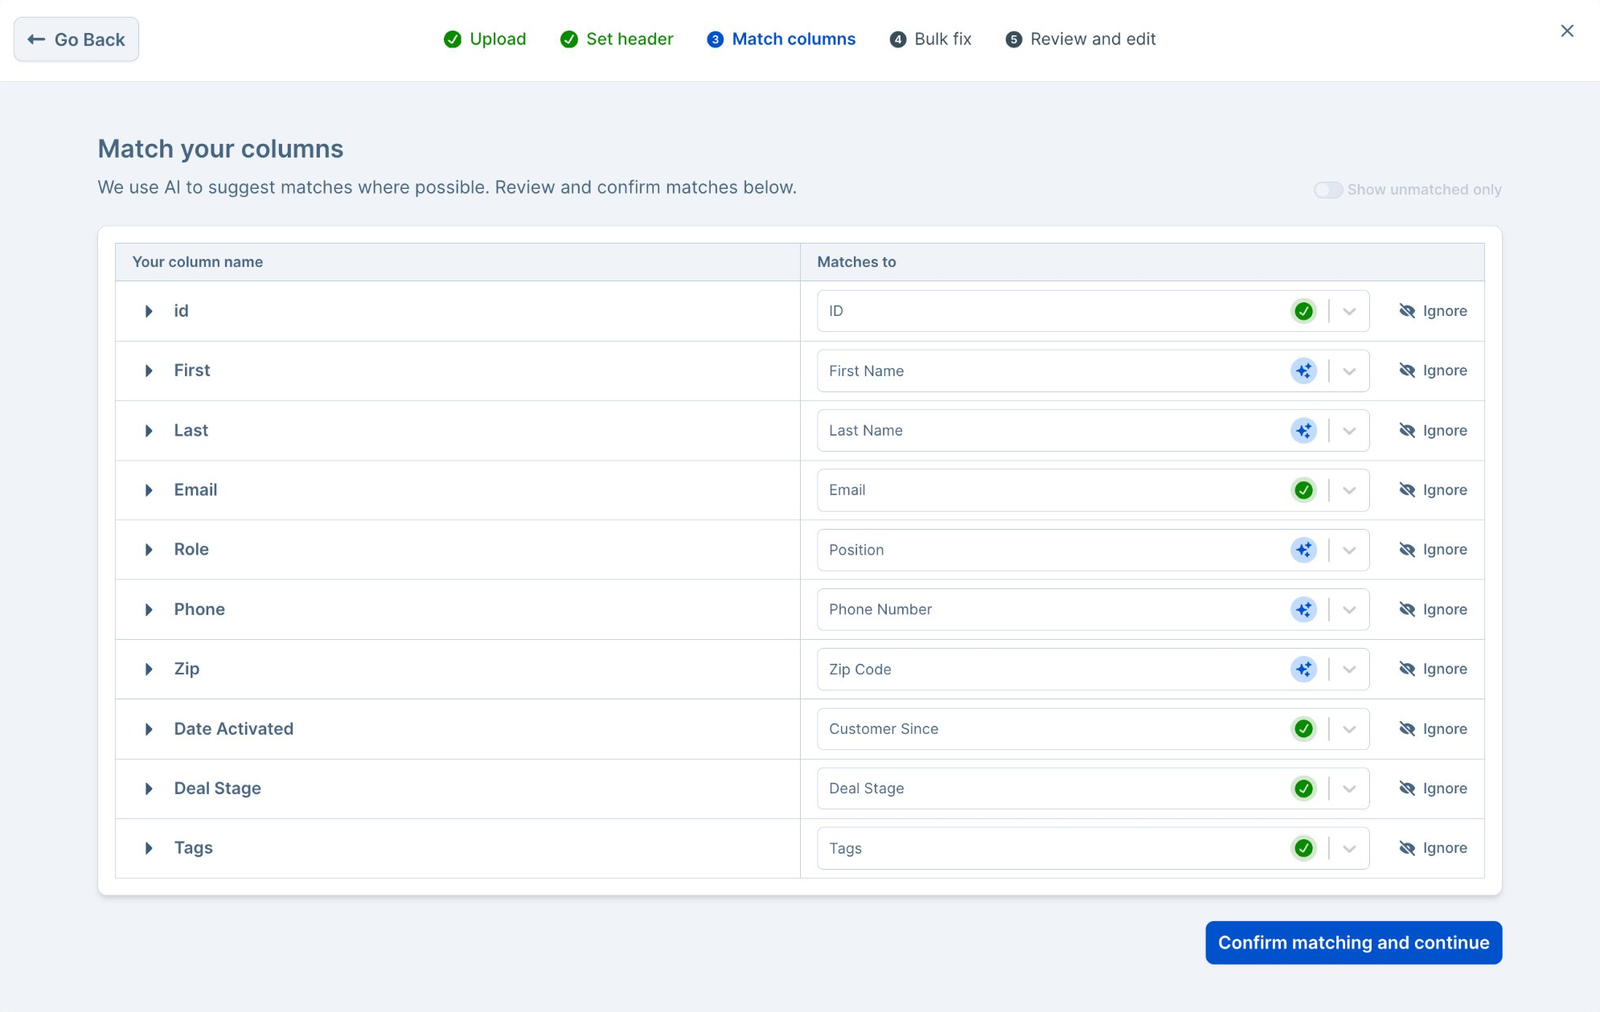
Task: Go to the Upload step
Action: point(485,39)
